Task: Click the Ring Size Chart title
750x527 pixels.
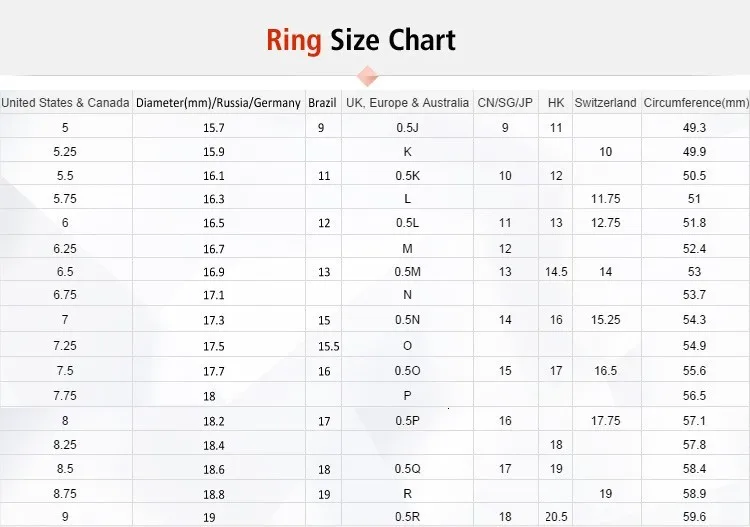Action: 361,40
